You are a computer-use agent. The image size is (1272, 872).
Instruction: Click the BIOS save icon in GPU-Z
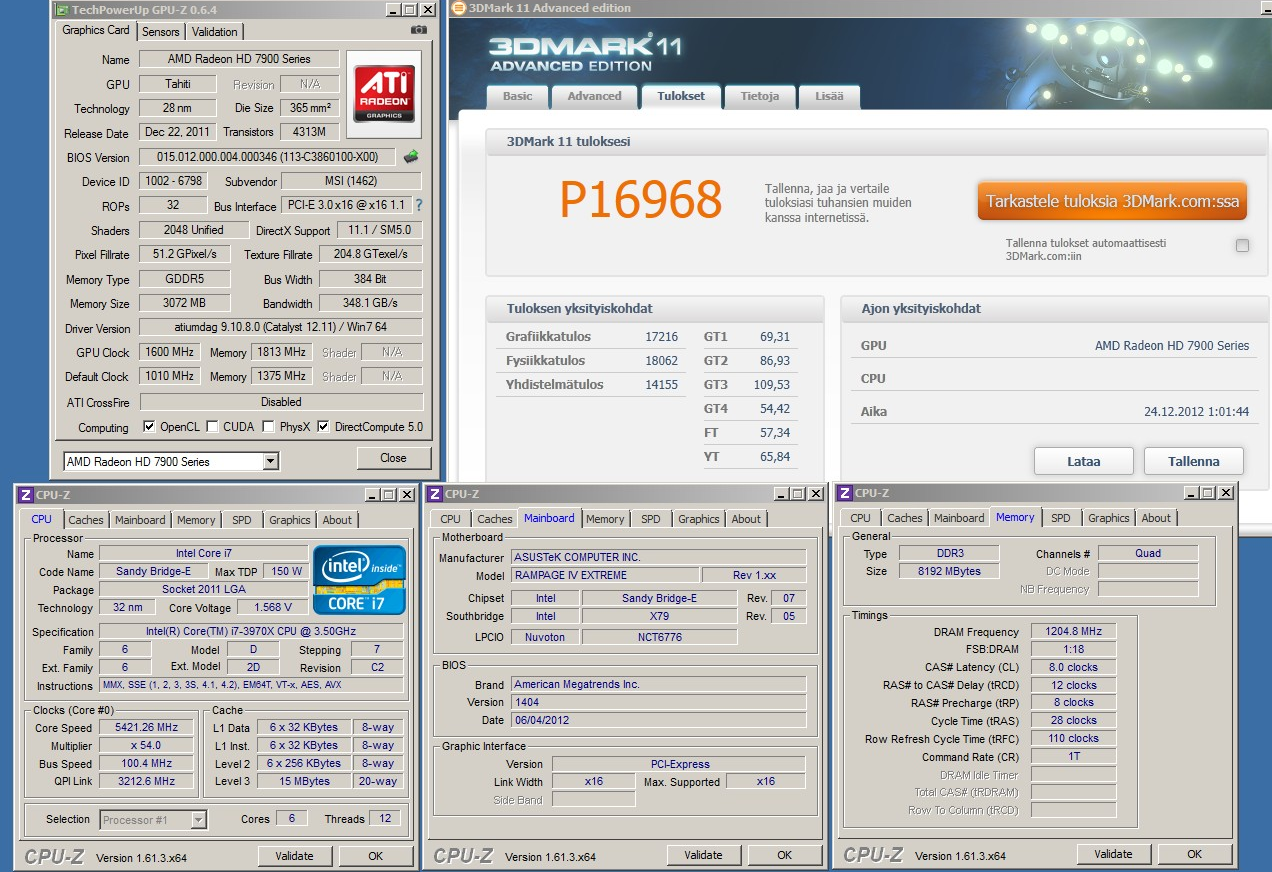point(411,157)
